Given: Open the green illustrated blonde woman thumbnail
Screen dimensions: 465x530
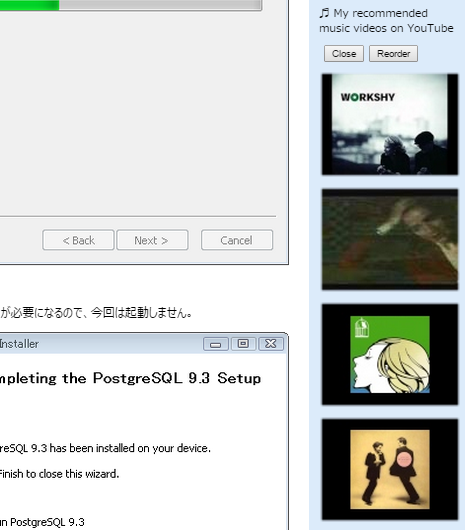Looking at the screenshot, I should pos(390,354).
